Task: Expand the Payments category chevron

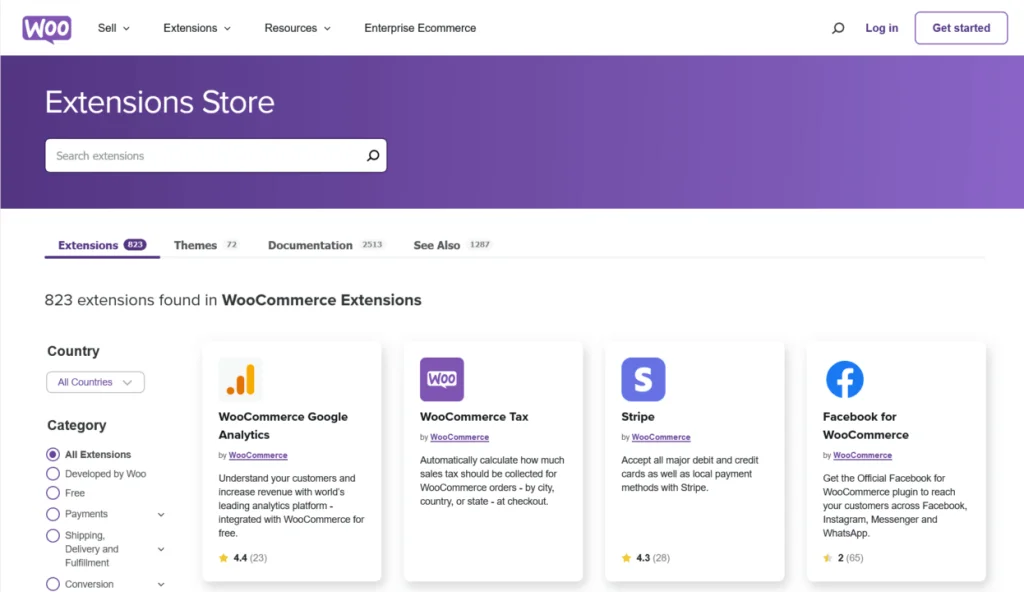Action: 161,515
